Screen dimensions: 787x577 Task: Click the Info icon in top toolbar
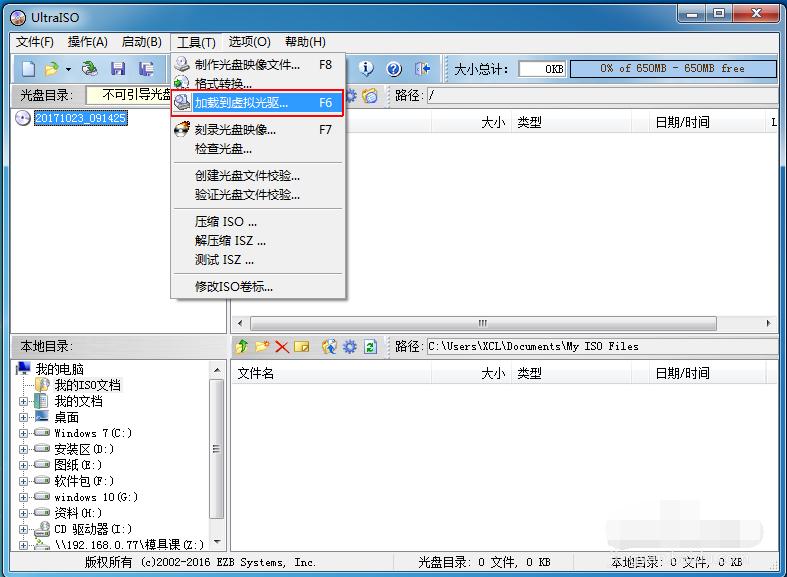[366, 69]
